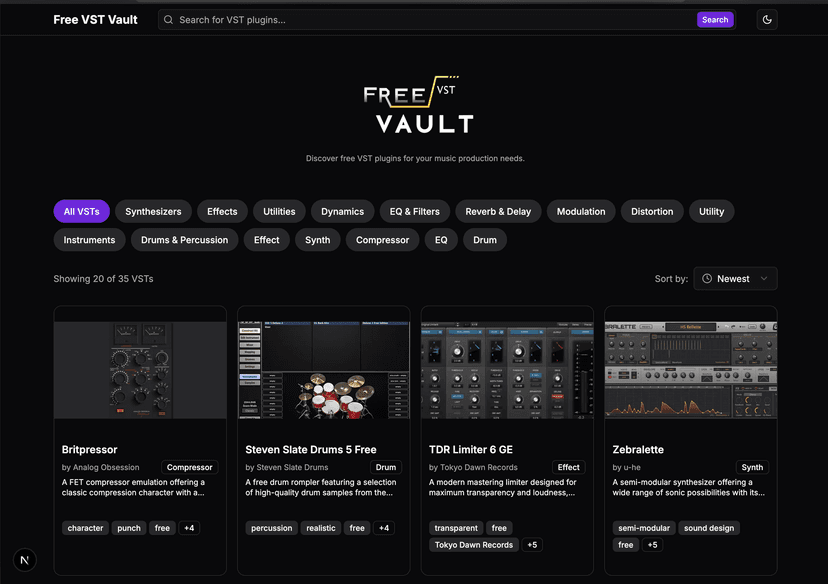The height and width of the screenshot is (584, 828).
Task: Select the EQ filter chip
Action: pos(441,240)
